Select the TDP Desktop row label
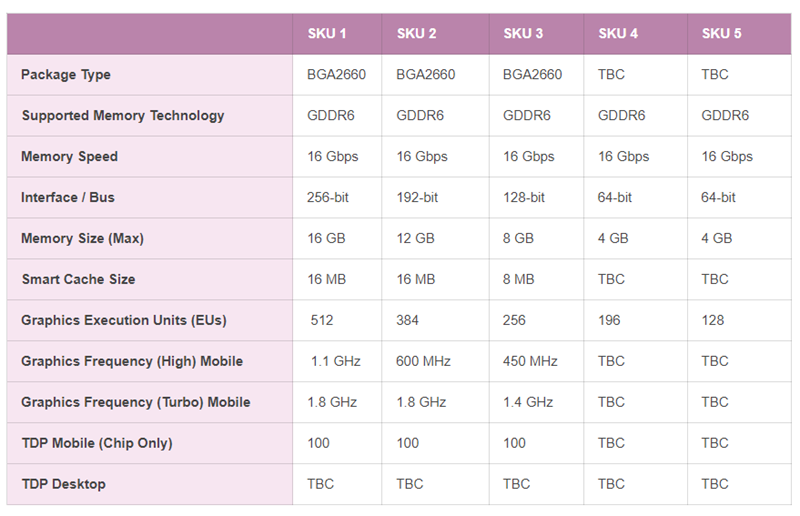800x516 pixels. click(64, 484)
